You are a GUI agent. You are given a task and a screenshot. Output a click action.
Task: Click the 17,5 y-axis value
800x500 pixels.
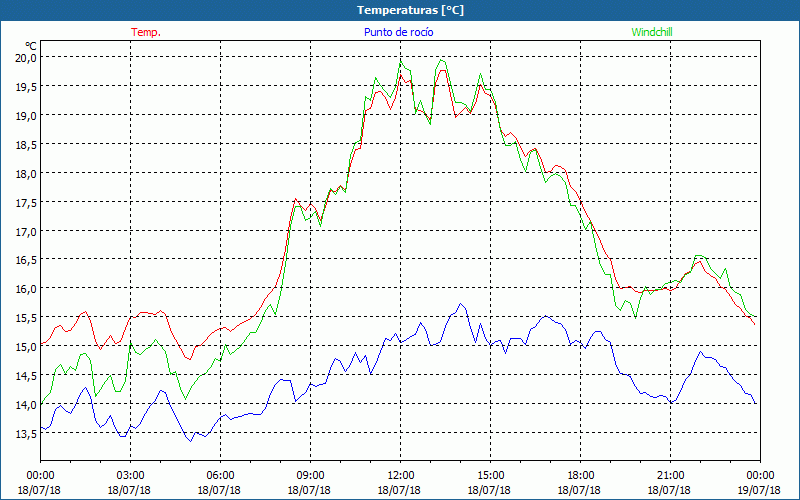[26, 203]
